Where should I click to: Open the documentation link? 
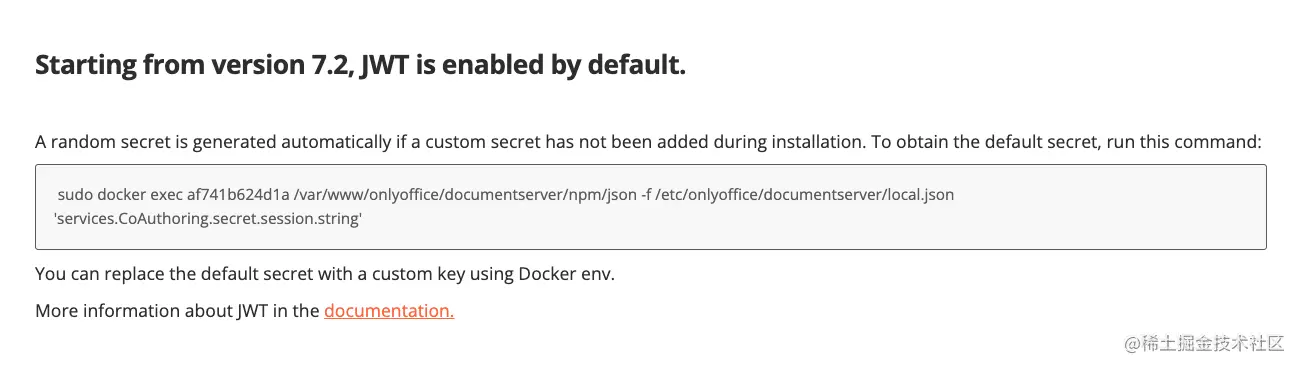pos(389,311)
